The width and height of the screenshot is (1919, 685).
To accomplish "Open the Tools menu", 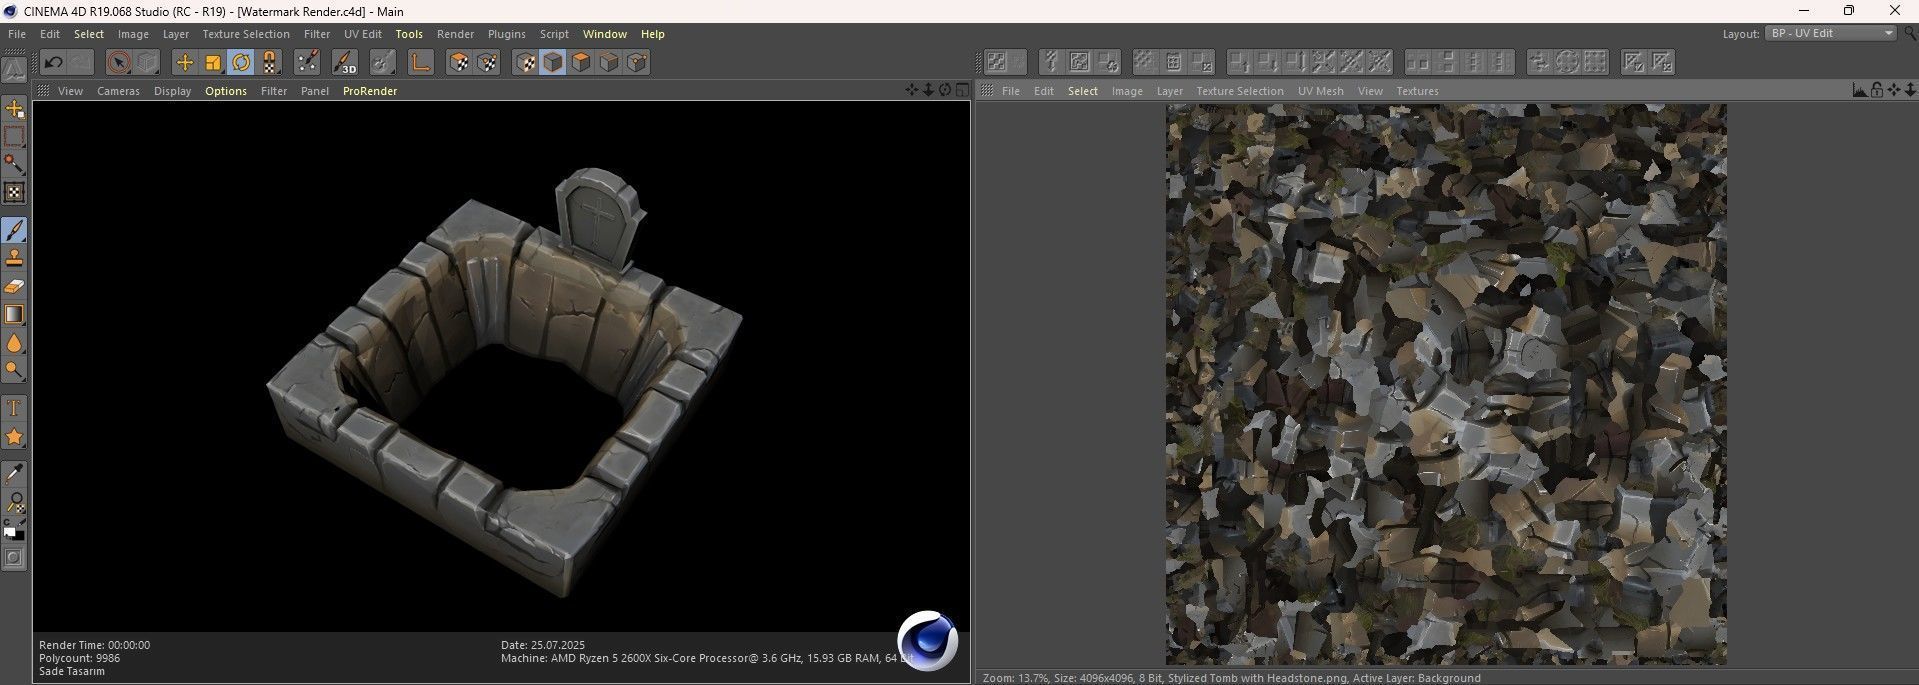I will pyautogui.click(x=409, y=34).
